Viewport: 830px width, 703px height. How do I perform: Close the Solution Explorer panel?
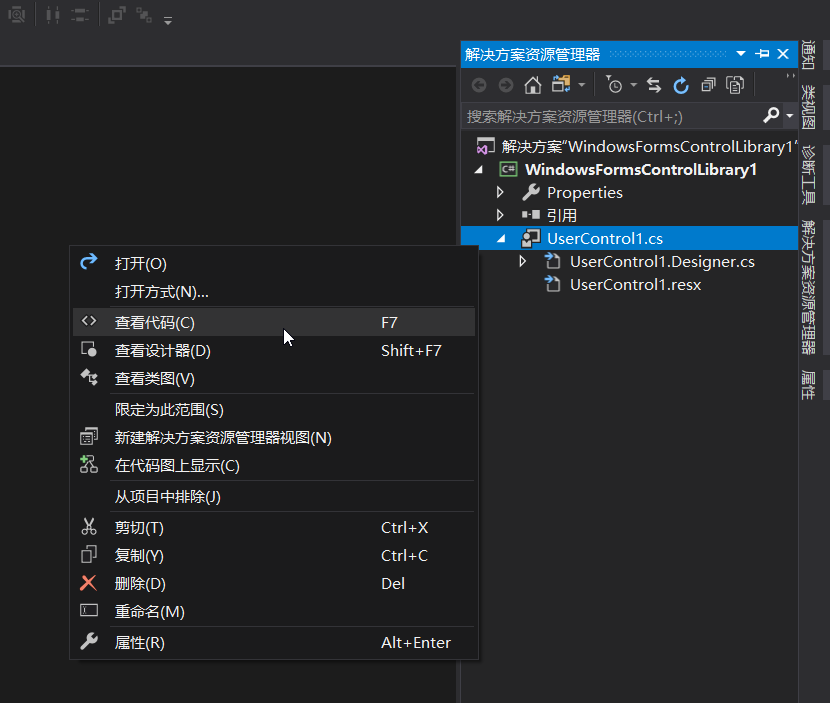(783, 53)
